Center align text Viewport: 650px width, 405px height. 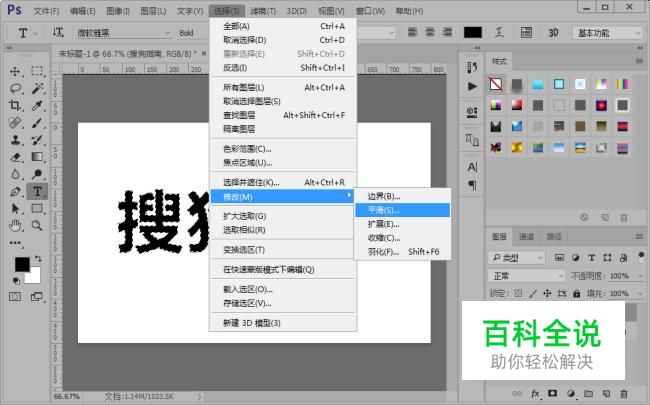coord(430,32)
